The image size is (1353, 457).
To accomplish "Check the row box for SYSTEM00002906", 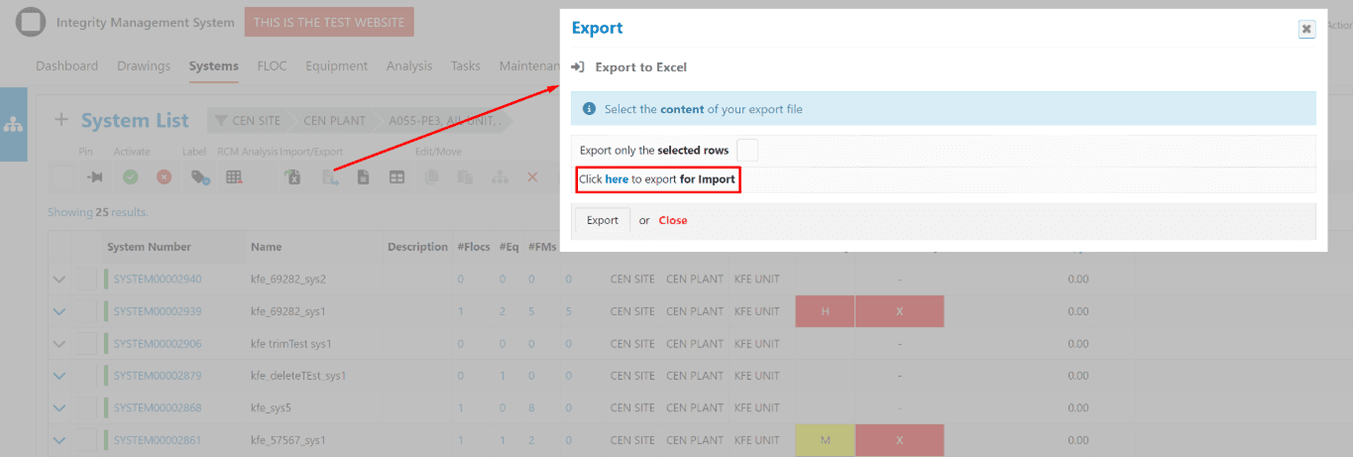I will tap(88, 343).
